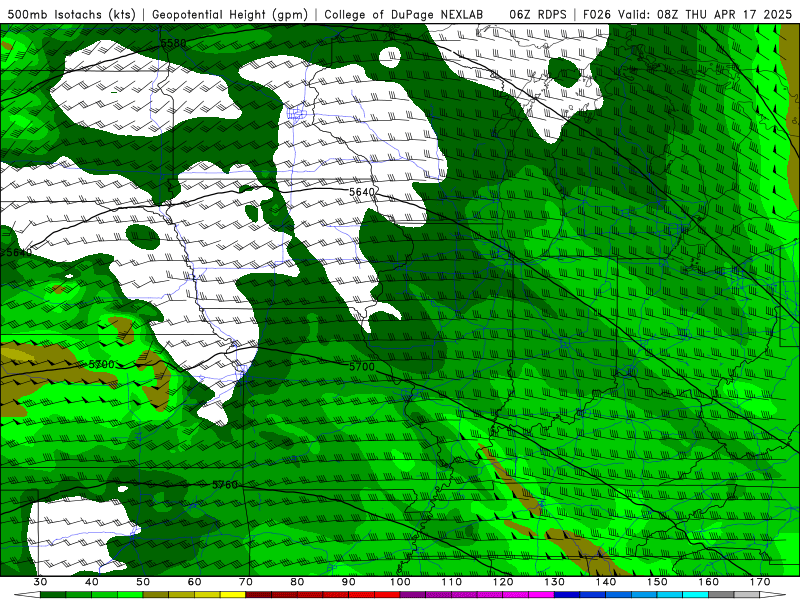Click the '06Z RDPS' model run label

pyautogui.click(x=538, y=15)
